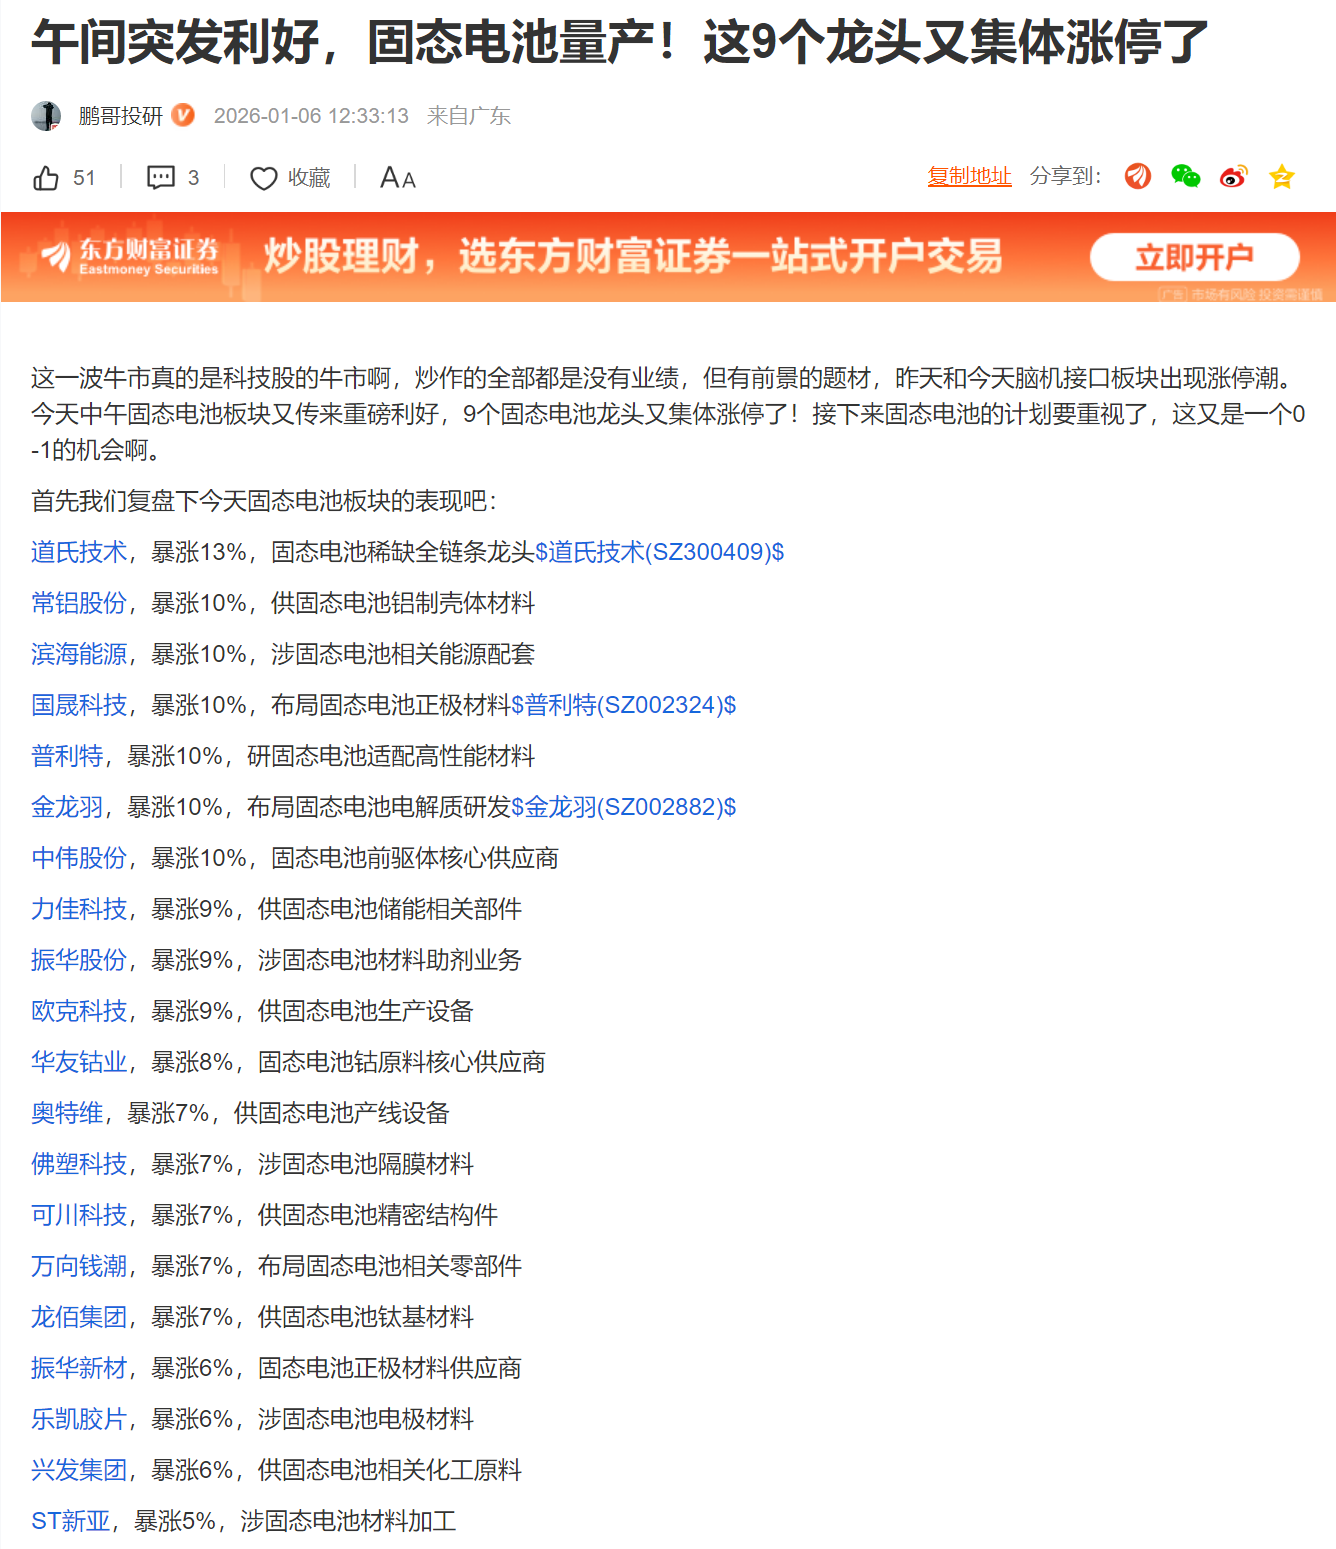Open the $道氏技术(SZ300409)$ stock tag
Image resolution: width=1336 pixels, height=1549 pixels.
click(660, 552)
